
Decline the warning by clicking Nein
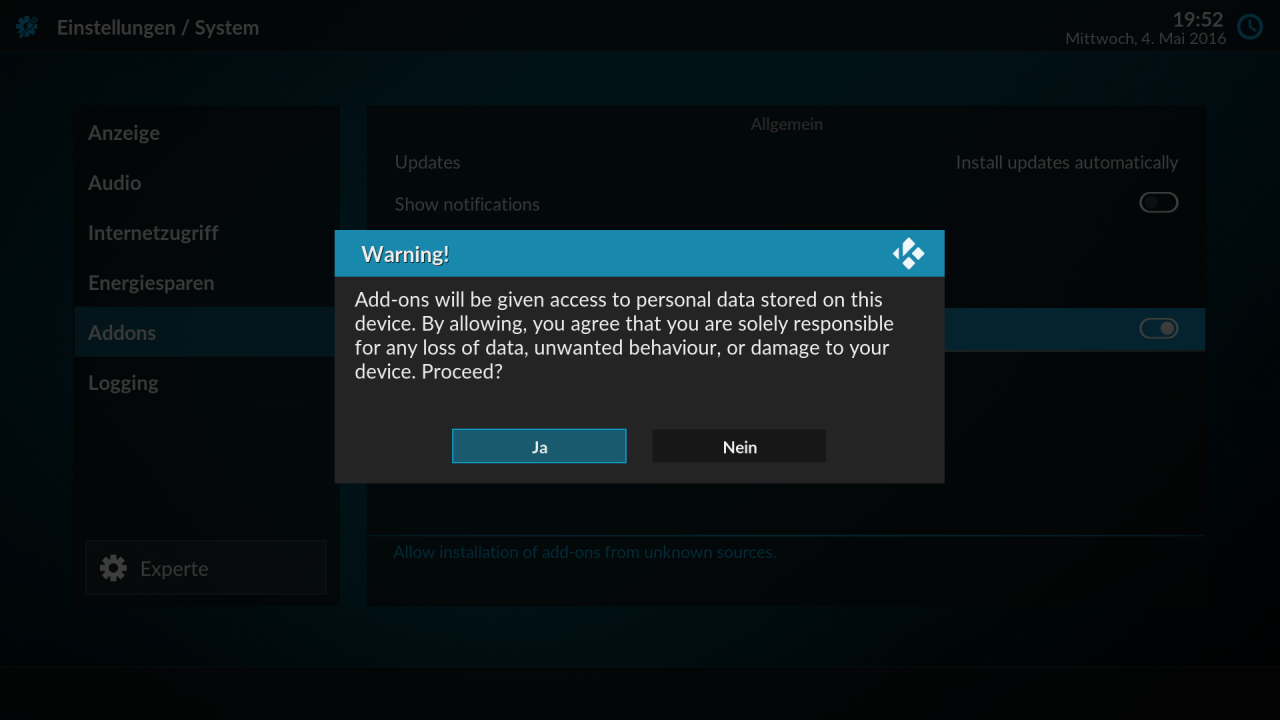pyautogui.click(x=739, y=446)
